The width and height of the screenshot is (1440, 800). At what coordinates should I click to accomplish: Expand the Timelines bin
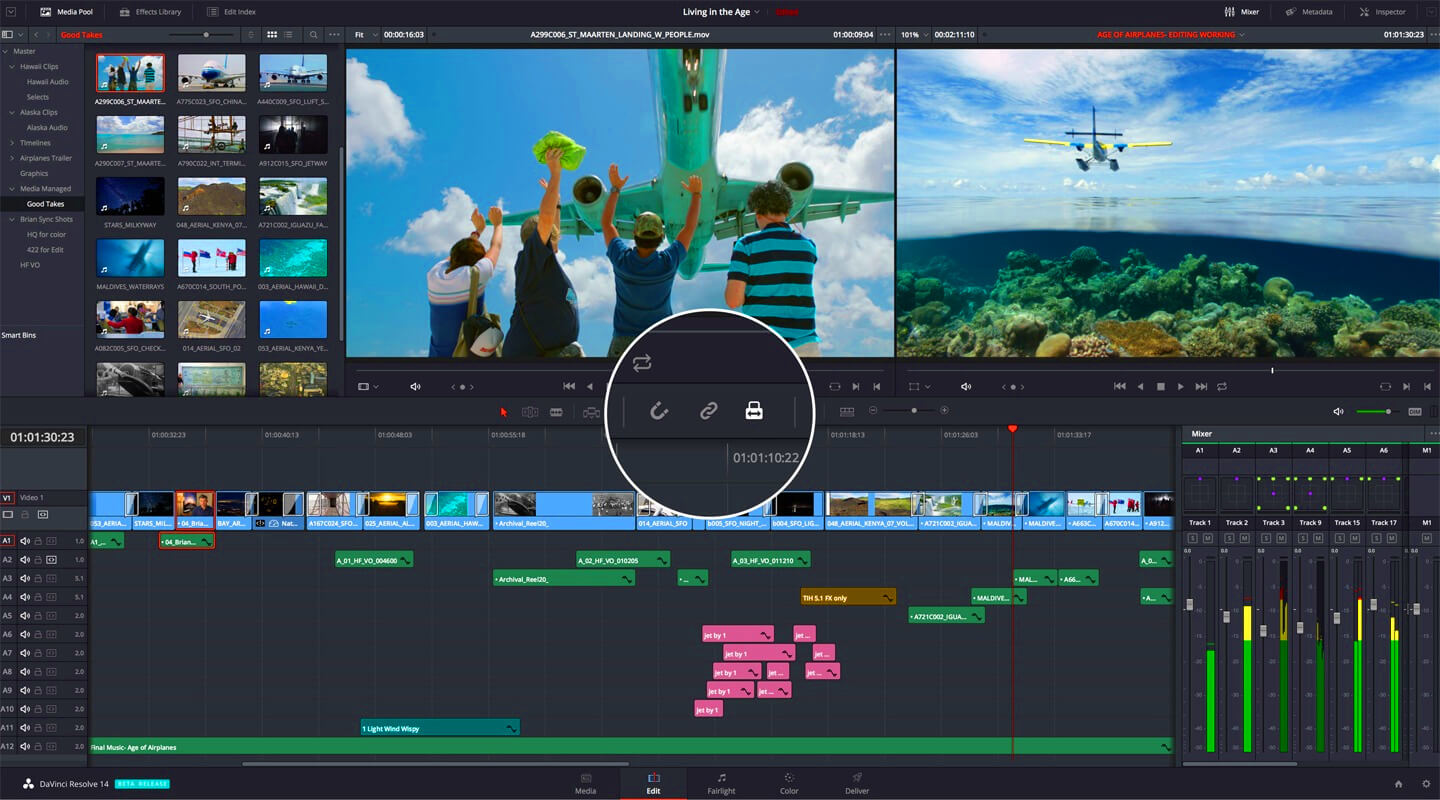[13, 143]
